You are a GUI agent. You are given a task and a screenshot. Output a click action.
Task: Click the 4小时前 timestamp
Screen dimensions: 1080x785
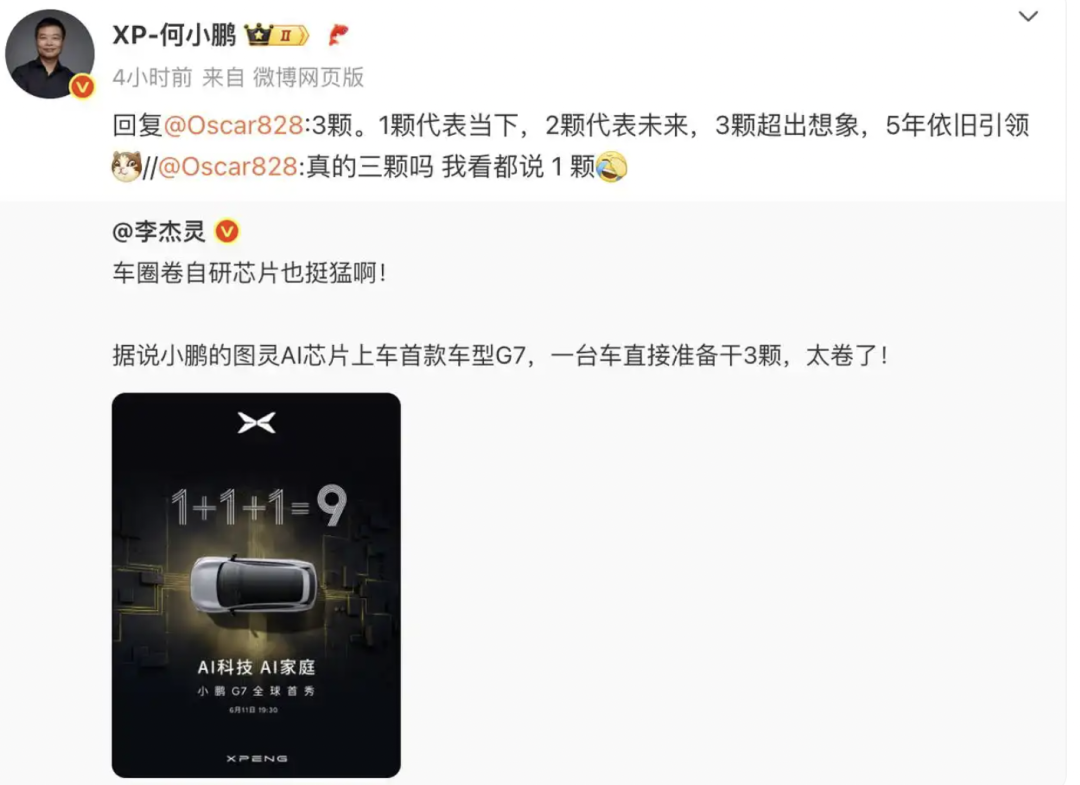tap(152, 77)
